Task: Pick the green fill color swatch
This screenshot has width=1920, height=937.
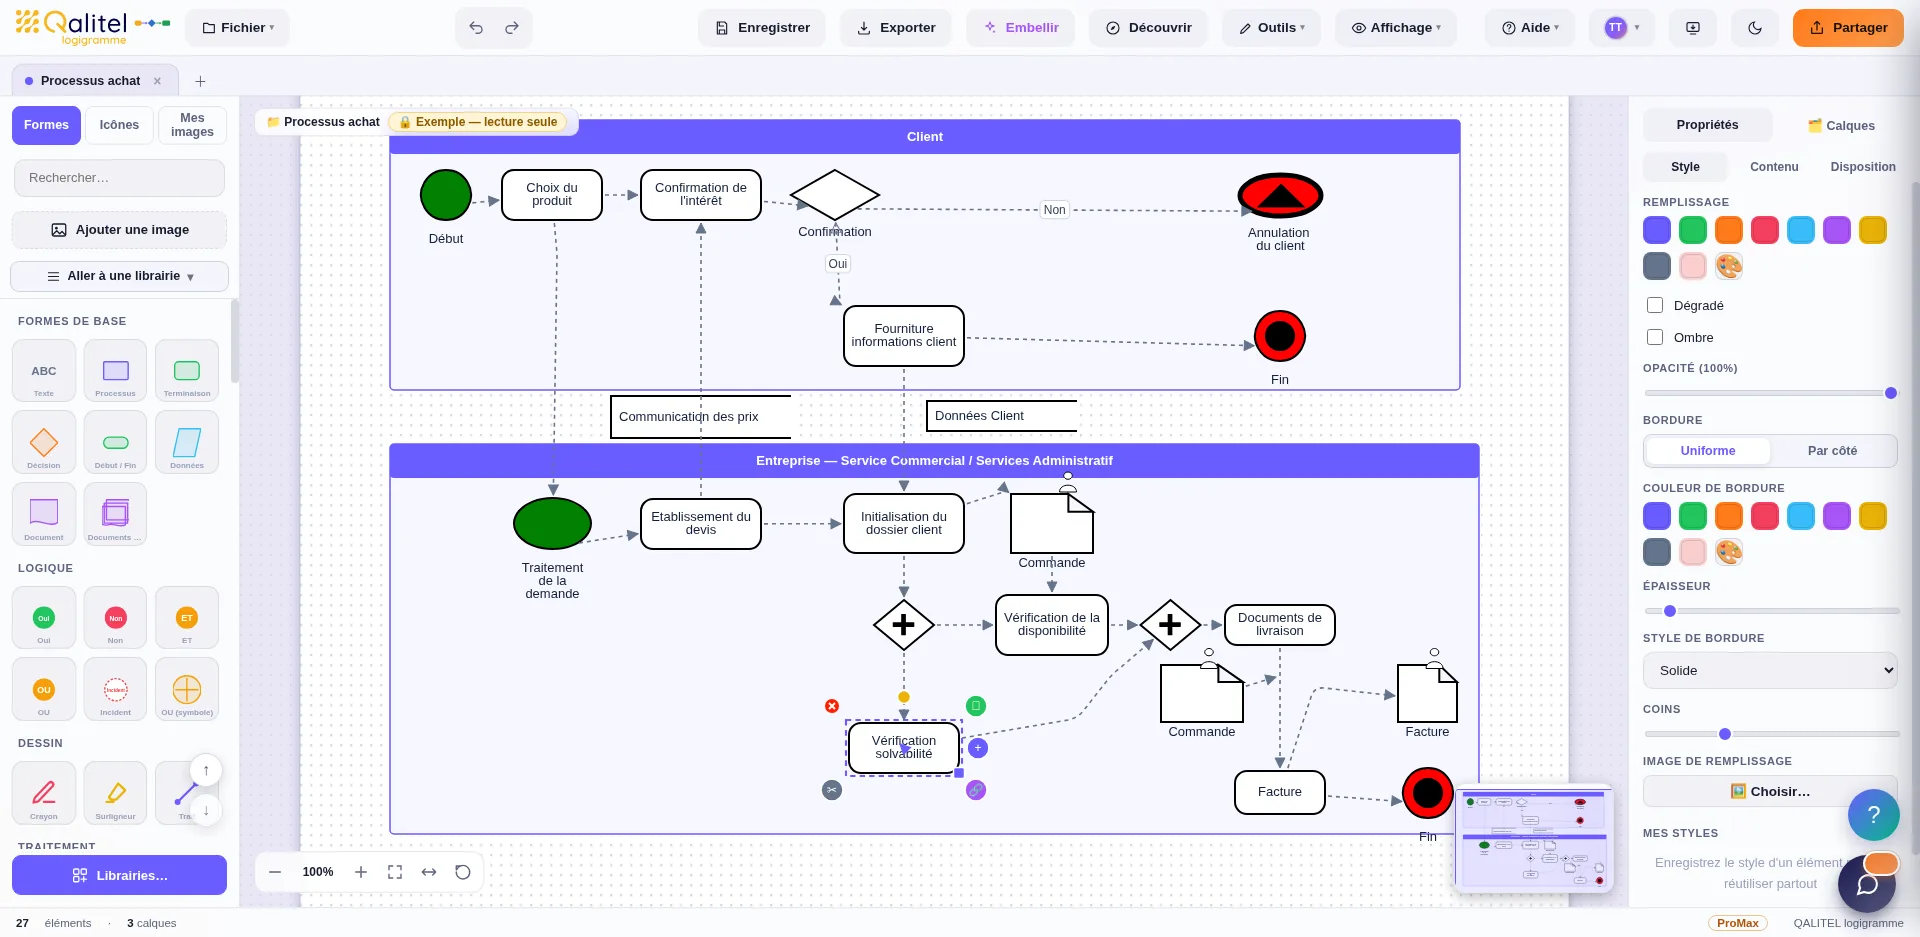Action: pos(1693,230)
